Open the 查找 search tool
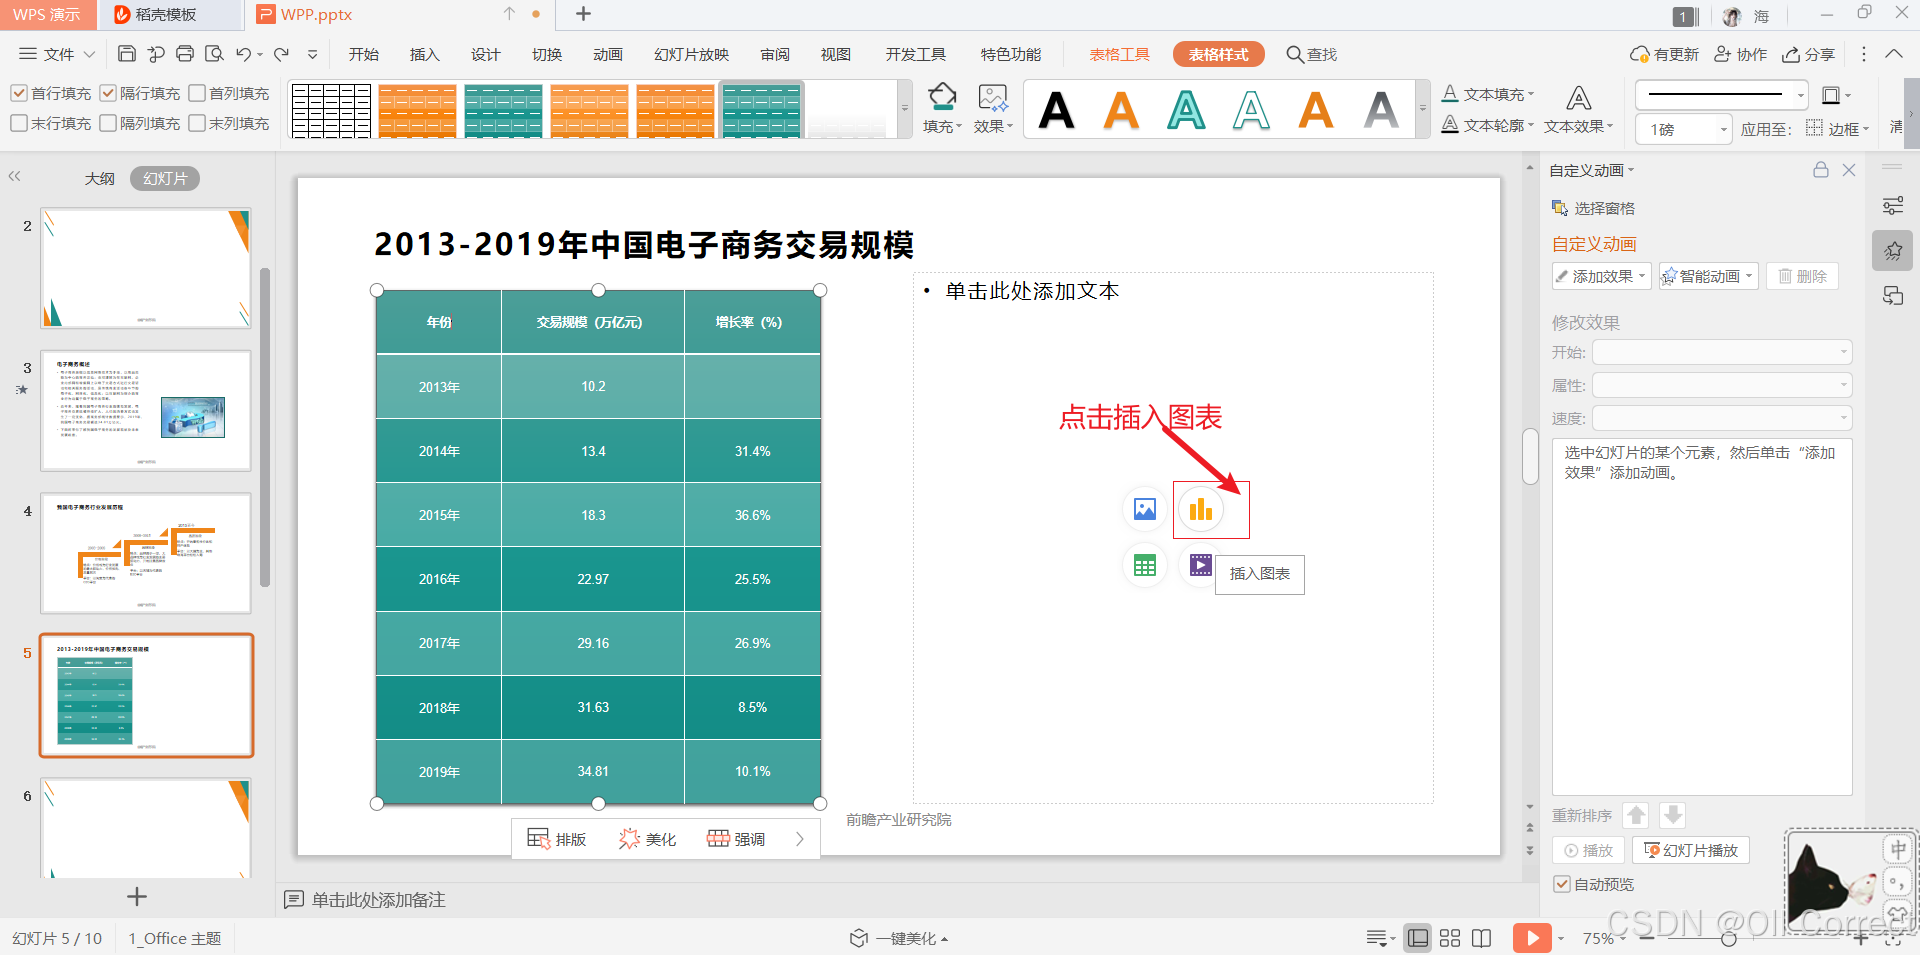 pos(1311,54)
